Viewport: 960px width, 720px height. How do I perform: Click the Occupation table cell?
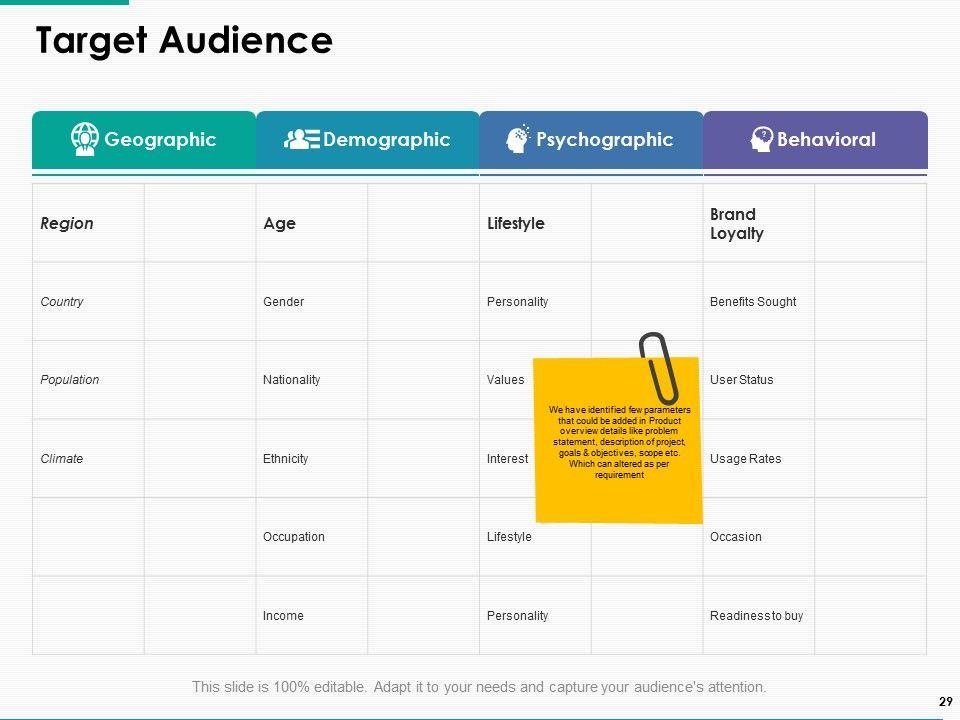pyautogui.click(x=294, y=537)
